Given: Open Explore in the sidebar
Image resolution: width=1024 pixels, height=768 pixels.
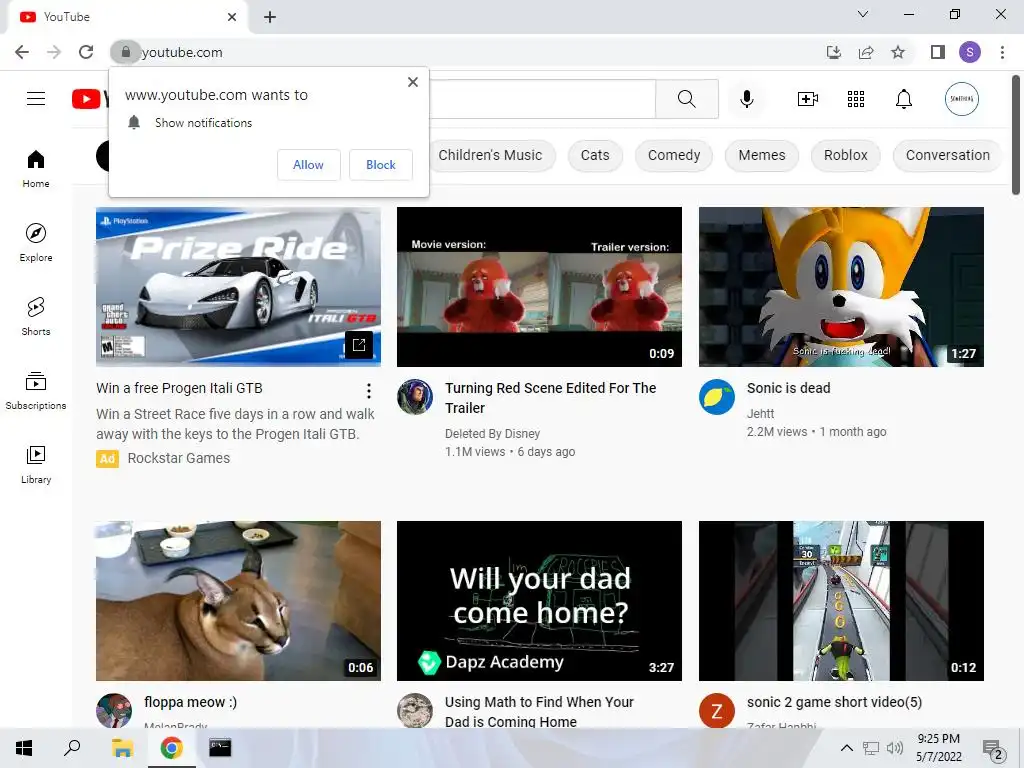Looking at the screenshot, I should (36, 242).
